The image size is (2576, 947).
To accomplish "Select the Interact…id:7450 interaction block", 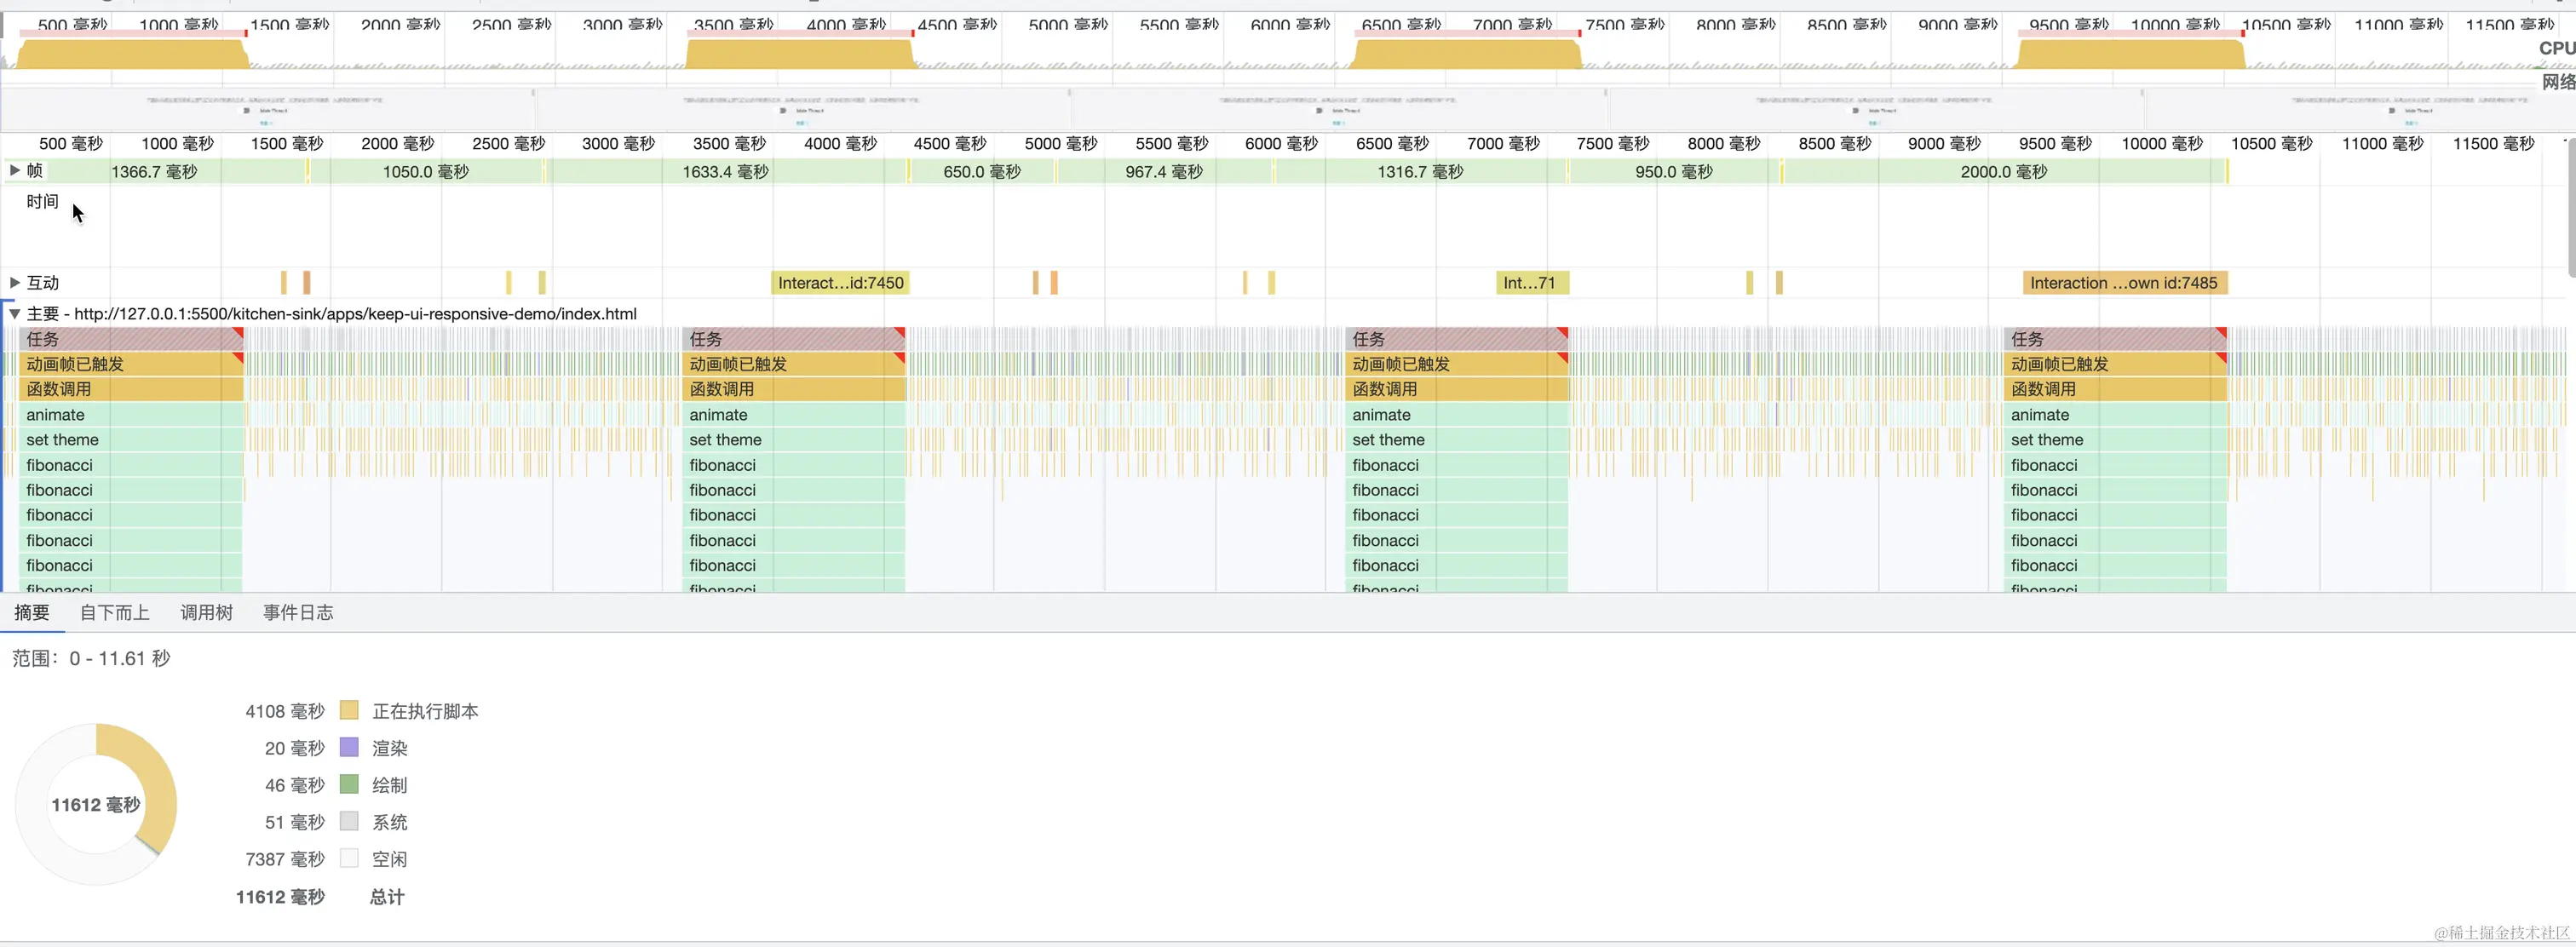I will point(840,283).
